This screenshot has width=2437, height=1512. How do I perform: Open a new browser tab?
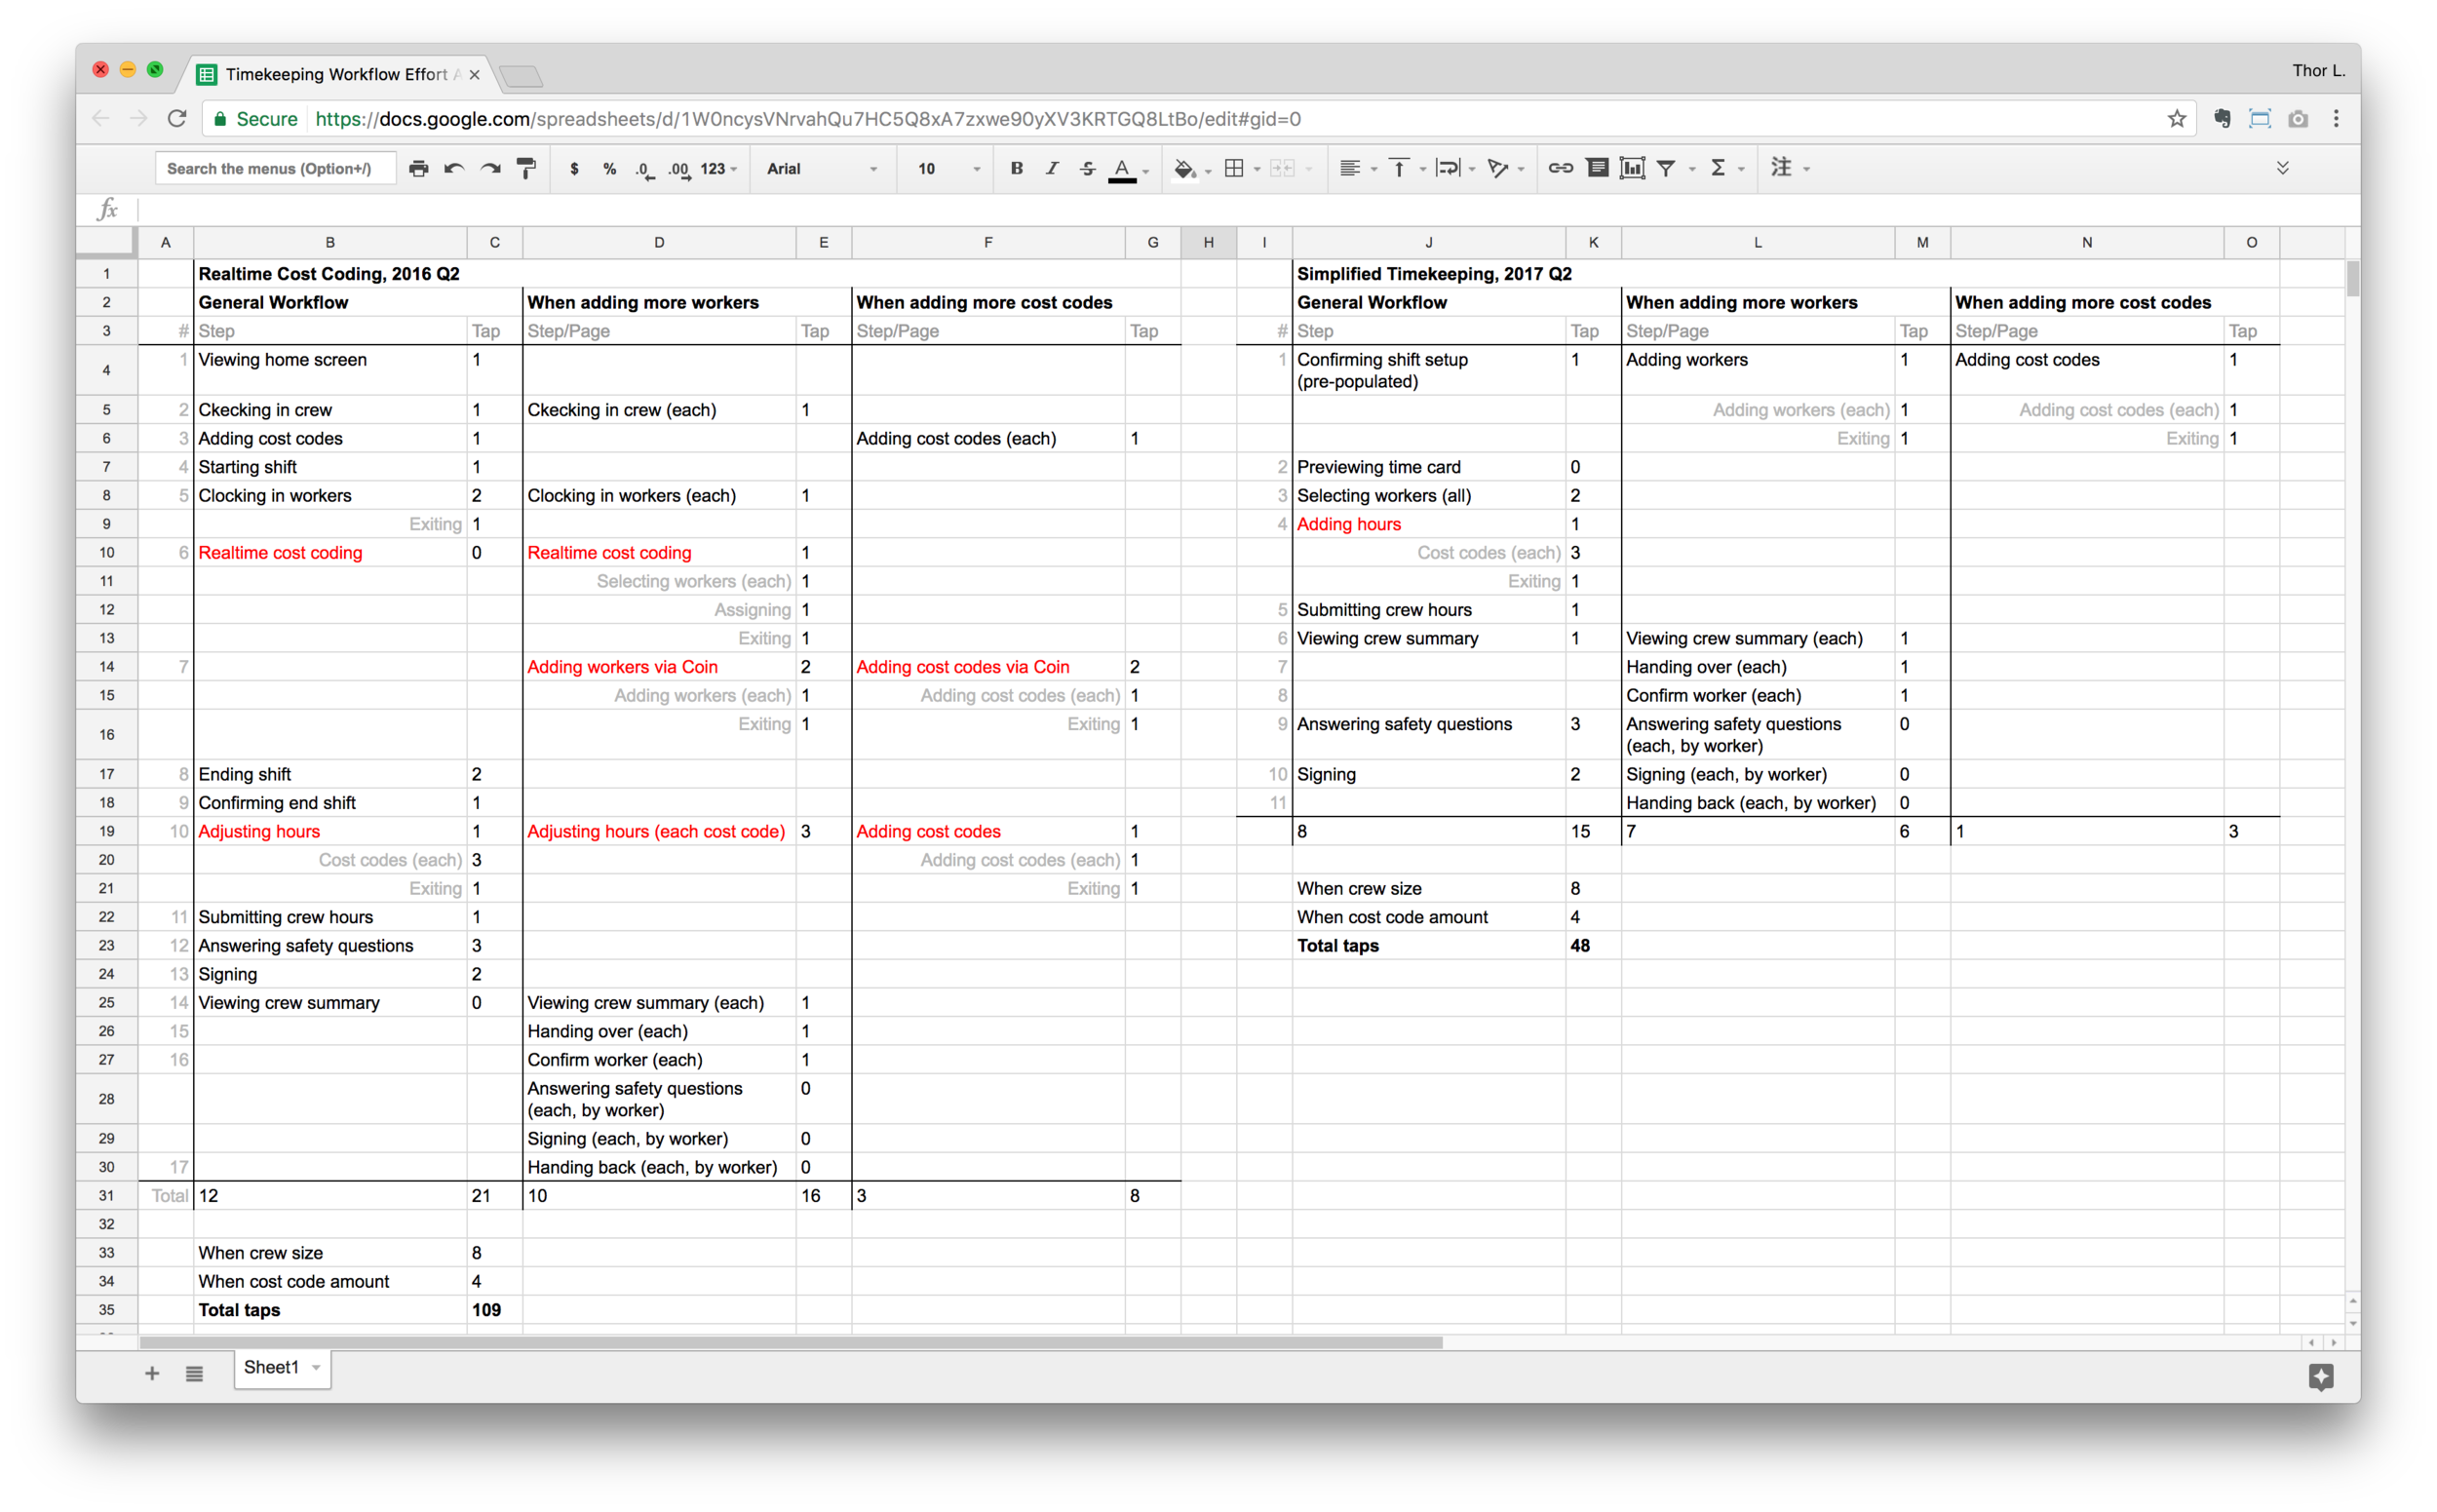pos(520,76)
